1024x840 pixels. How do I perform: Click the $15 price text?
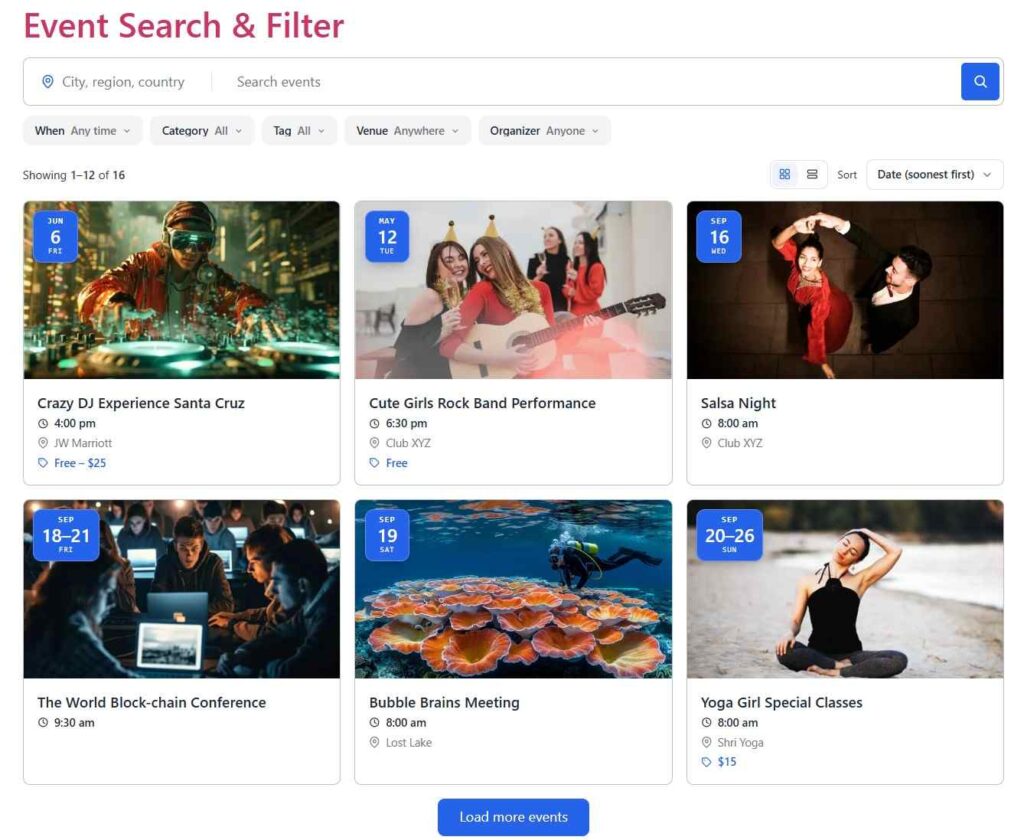tap(727, 762)
